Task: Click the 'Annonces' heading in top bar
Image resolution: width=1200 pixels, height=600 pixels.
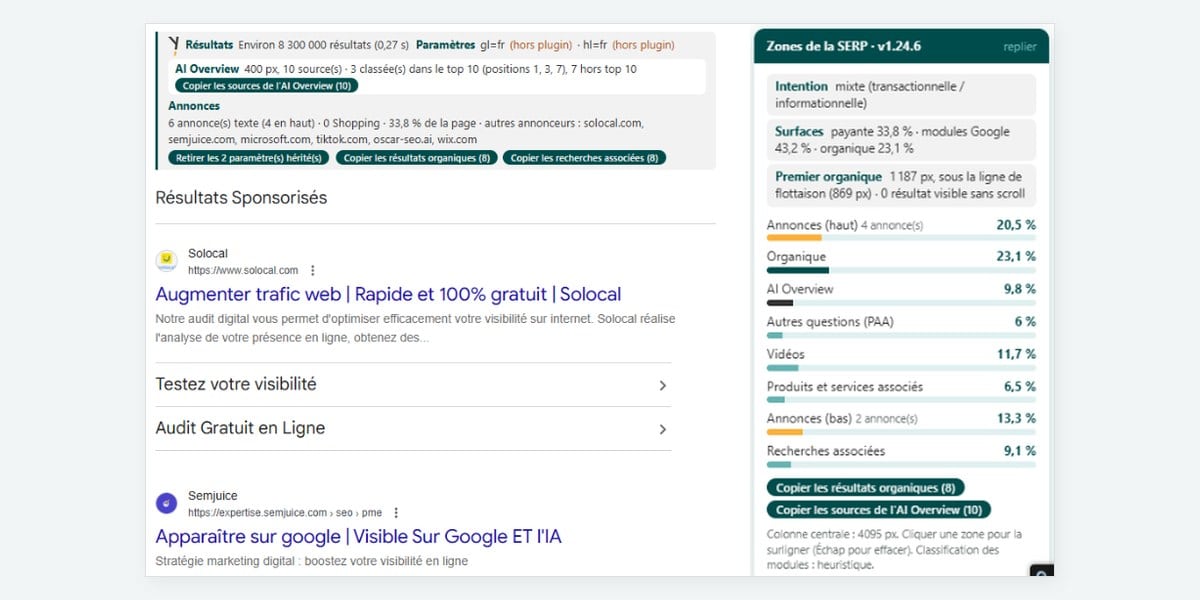Action: coord(194,106)
